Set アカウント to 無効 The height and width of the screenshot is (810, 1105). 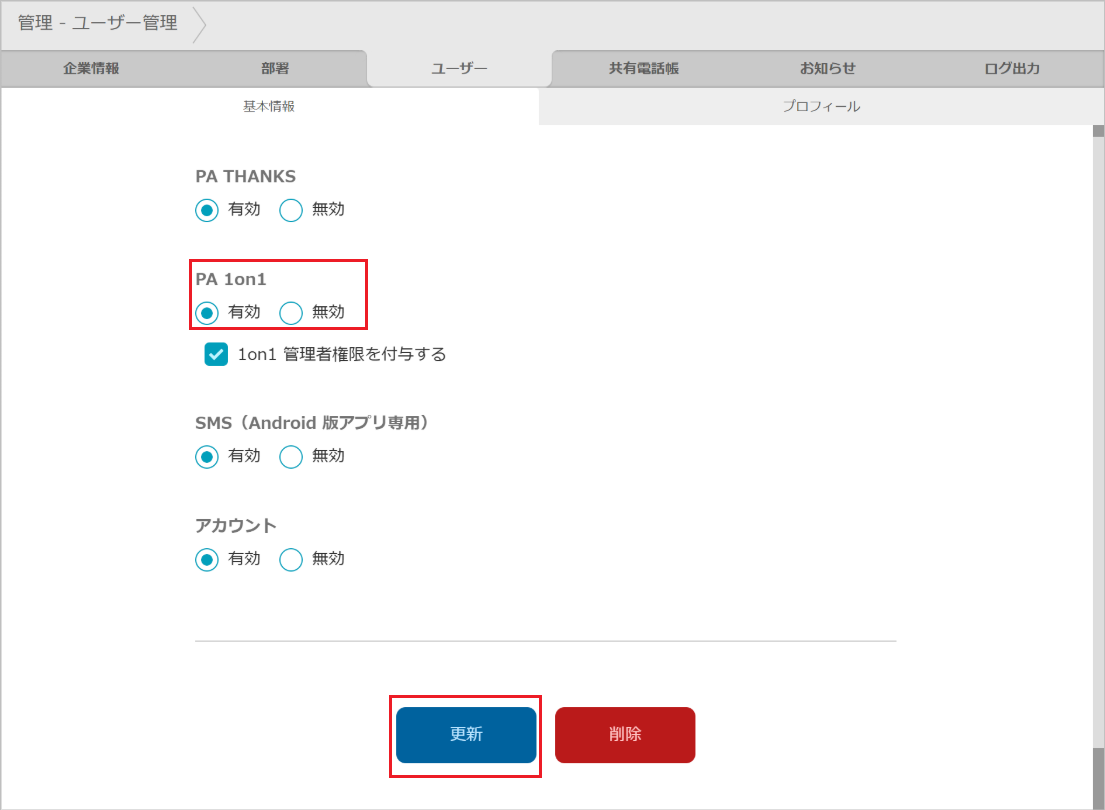290,560
